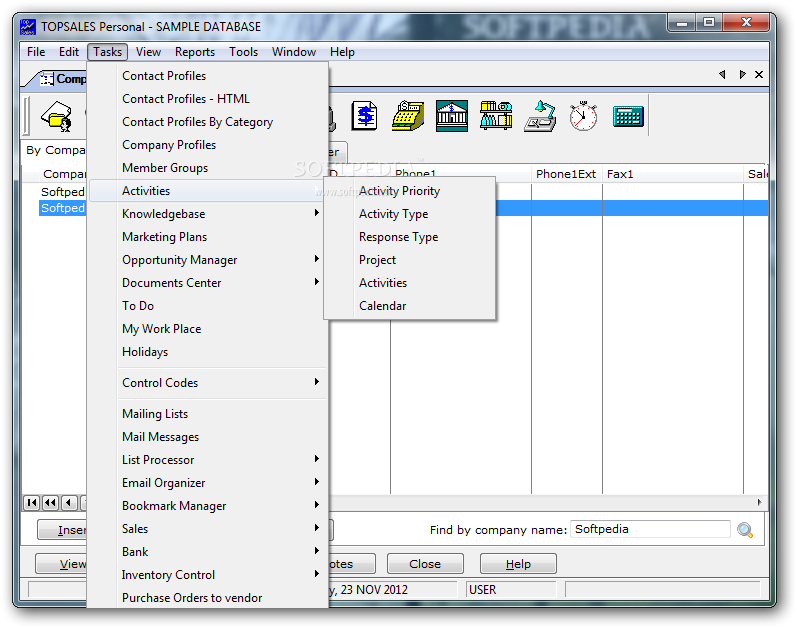Choose Response Type in submenu
The image size is (797, 628).
410,237
